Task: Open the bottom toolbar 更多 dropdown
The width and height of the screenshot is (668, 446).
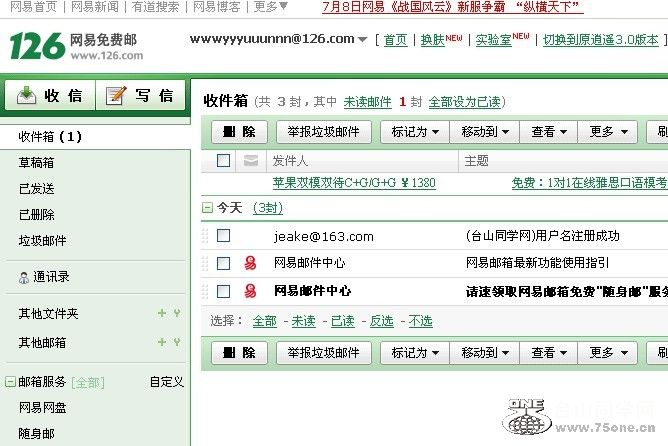Action: pyautogui.click(x=608, y=353)
